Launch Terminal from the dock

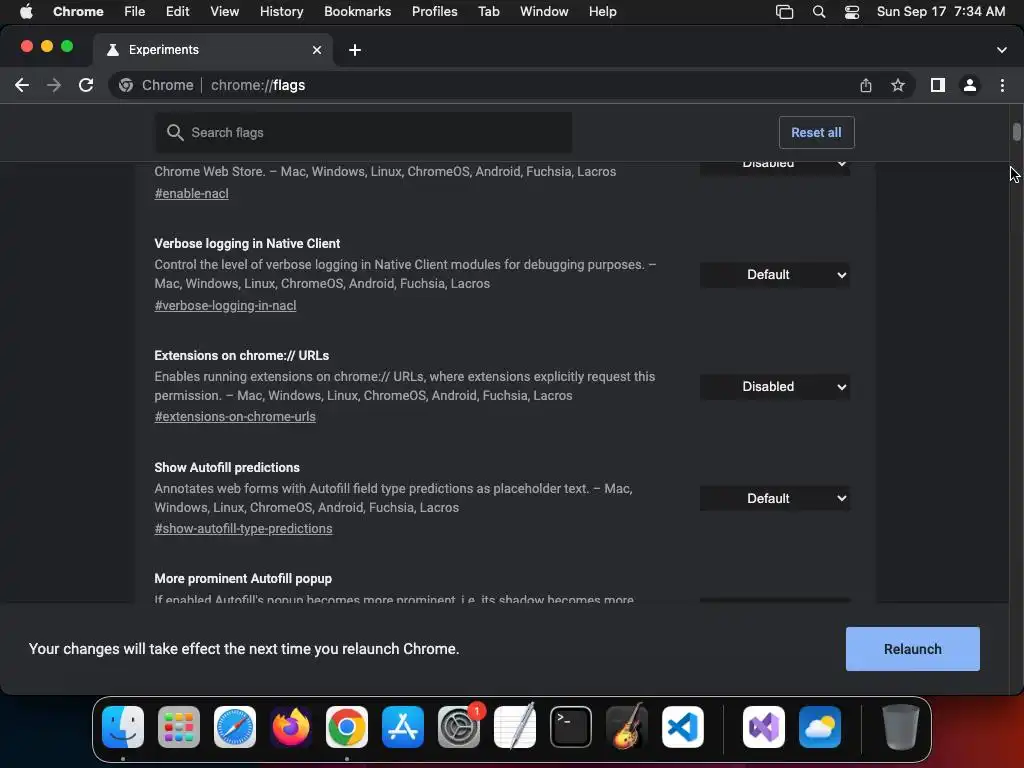(571, 727)
